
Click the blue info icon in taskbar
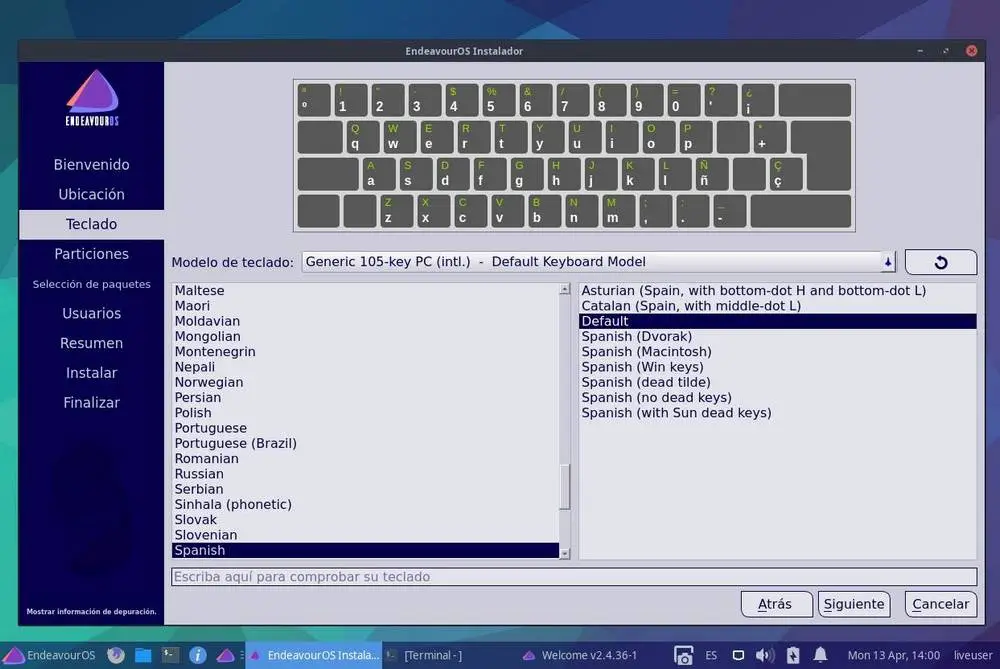(198, 655)
